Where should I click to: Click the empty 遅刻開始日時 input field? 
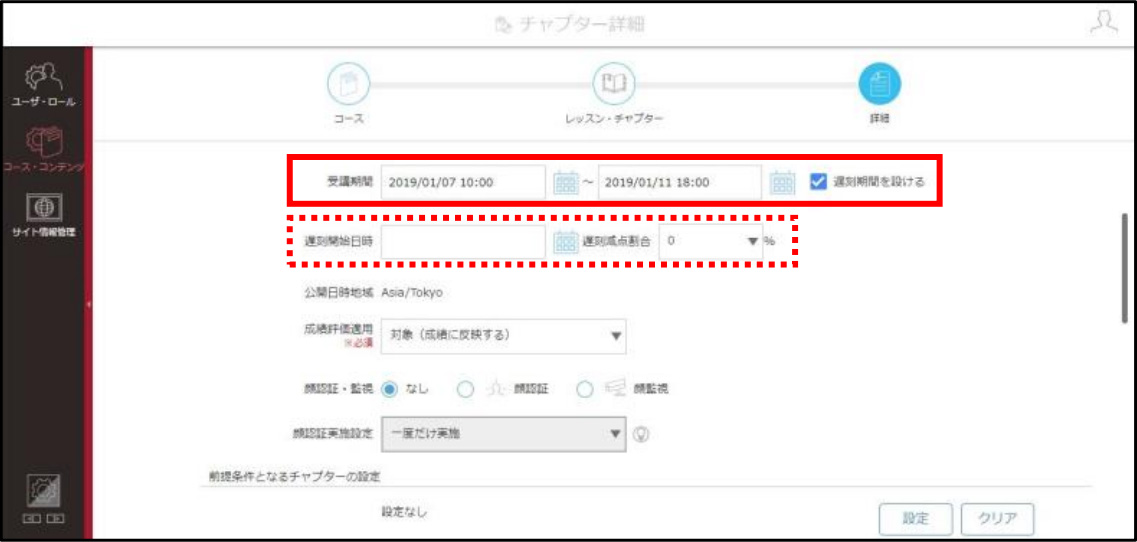coord(463,242)
